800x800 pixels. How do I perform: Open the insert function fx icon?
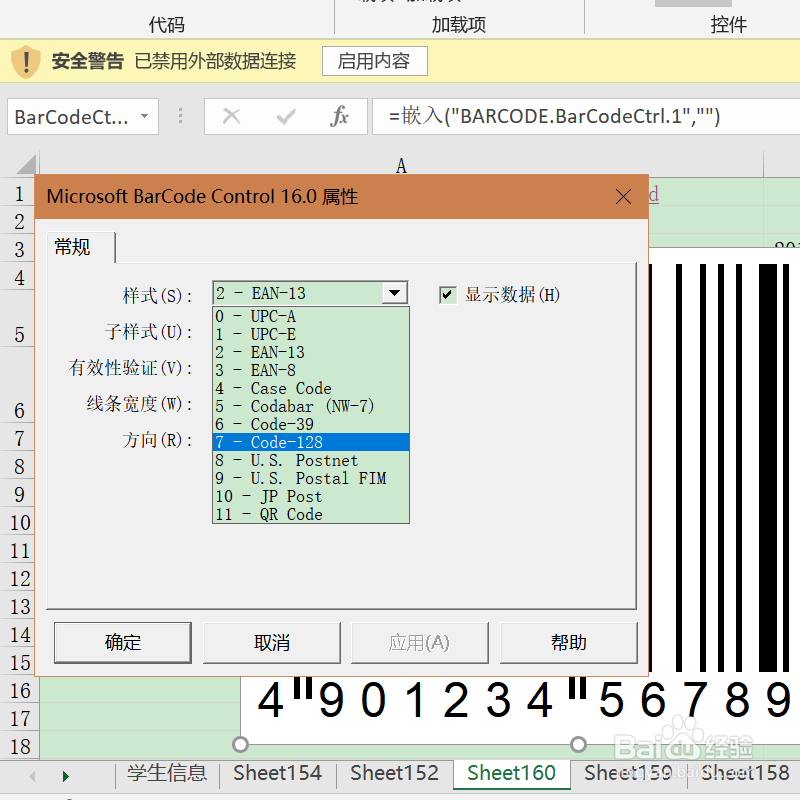coord(339,116)
